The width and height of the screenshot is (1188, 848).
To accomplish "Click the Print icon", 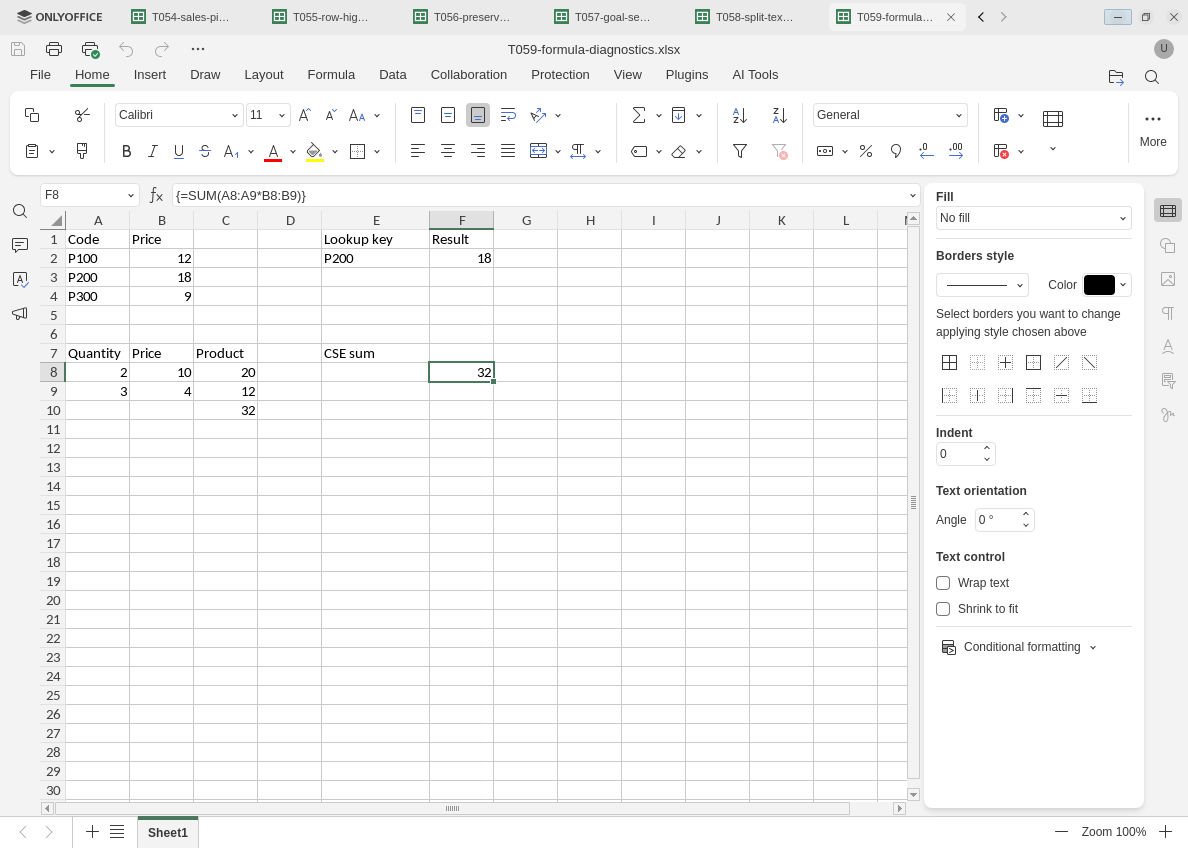I will point(54,49).
